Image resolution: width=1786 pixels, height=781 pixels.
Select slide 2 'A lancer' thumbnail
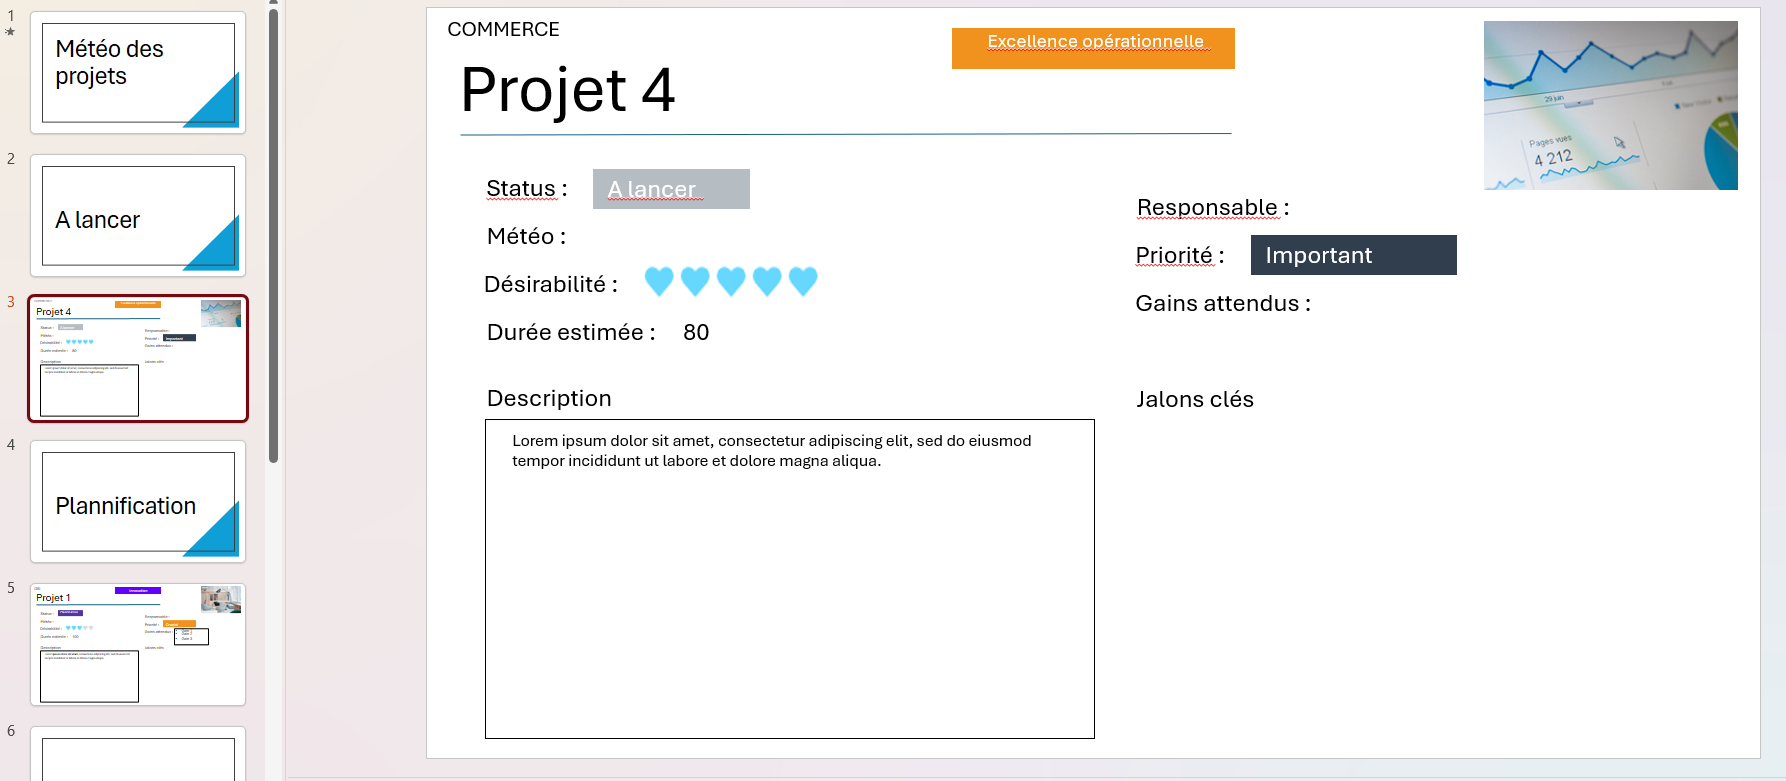click(138, 216)
